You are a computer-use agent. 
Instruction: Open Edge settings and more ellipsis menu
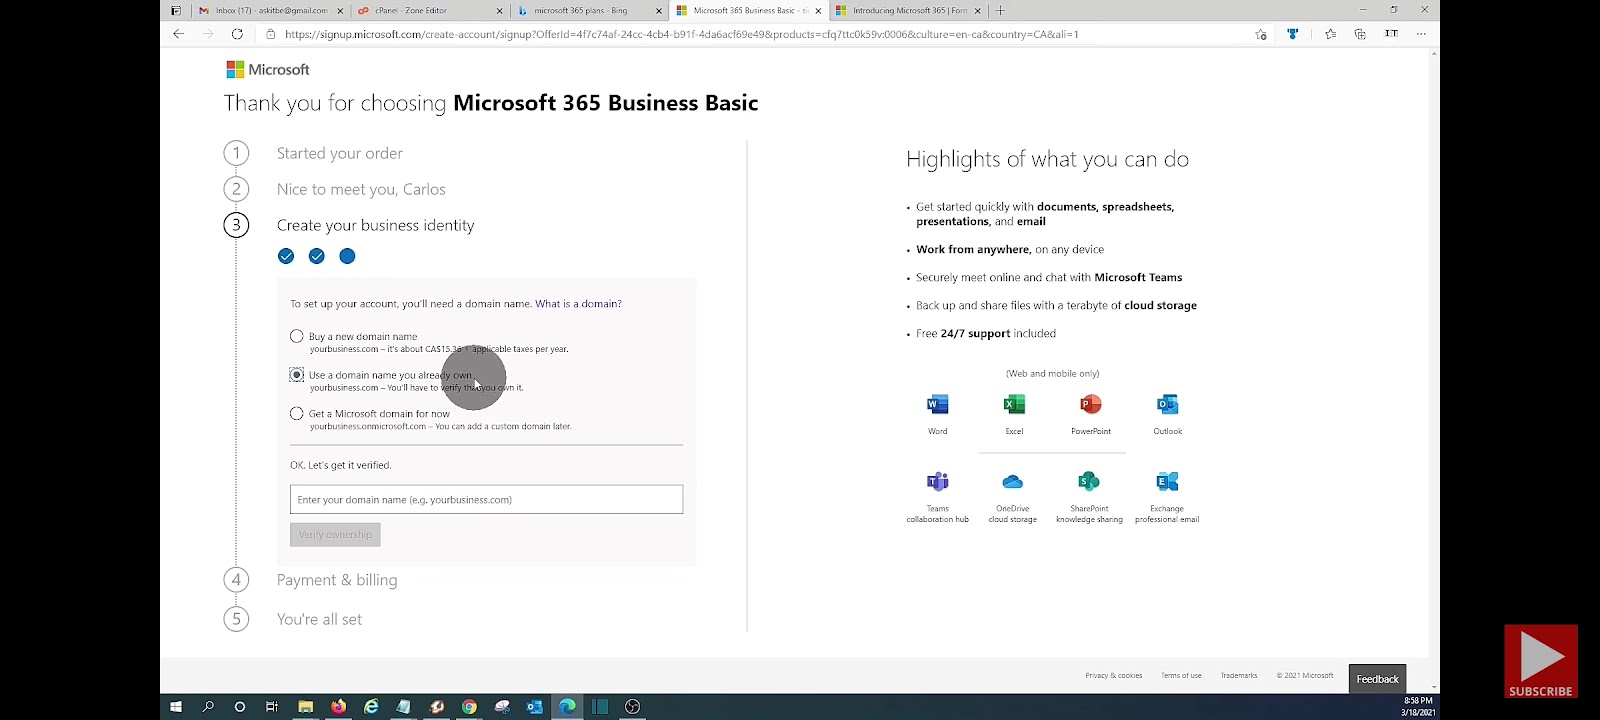click(1421, 34)
